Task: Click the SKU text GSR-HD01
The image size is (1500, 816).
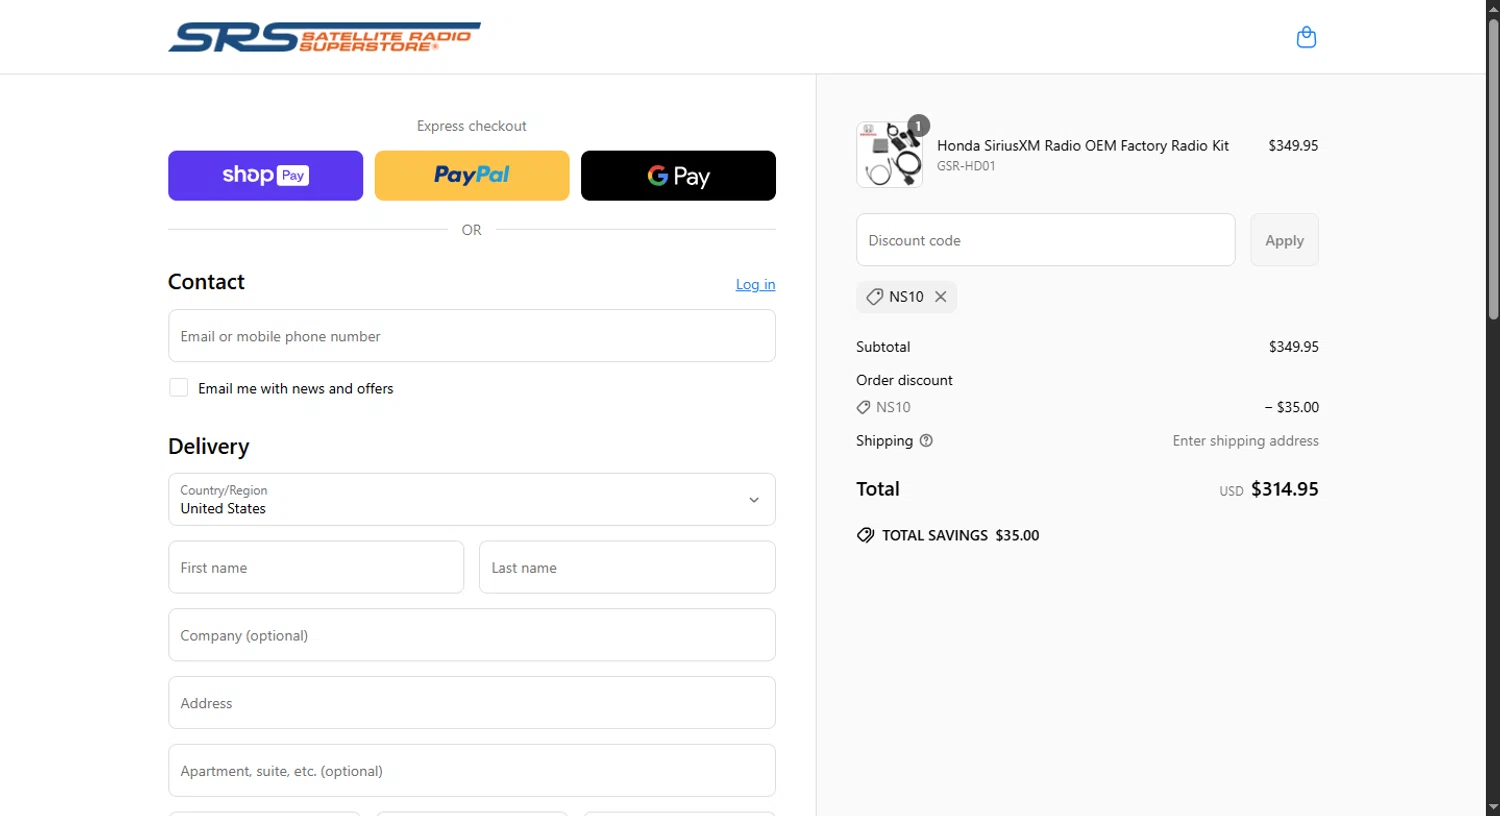Action: [966, 166]
